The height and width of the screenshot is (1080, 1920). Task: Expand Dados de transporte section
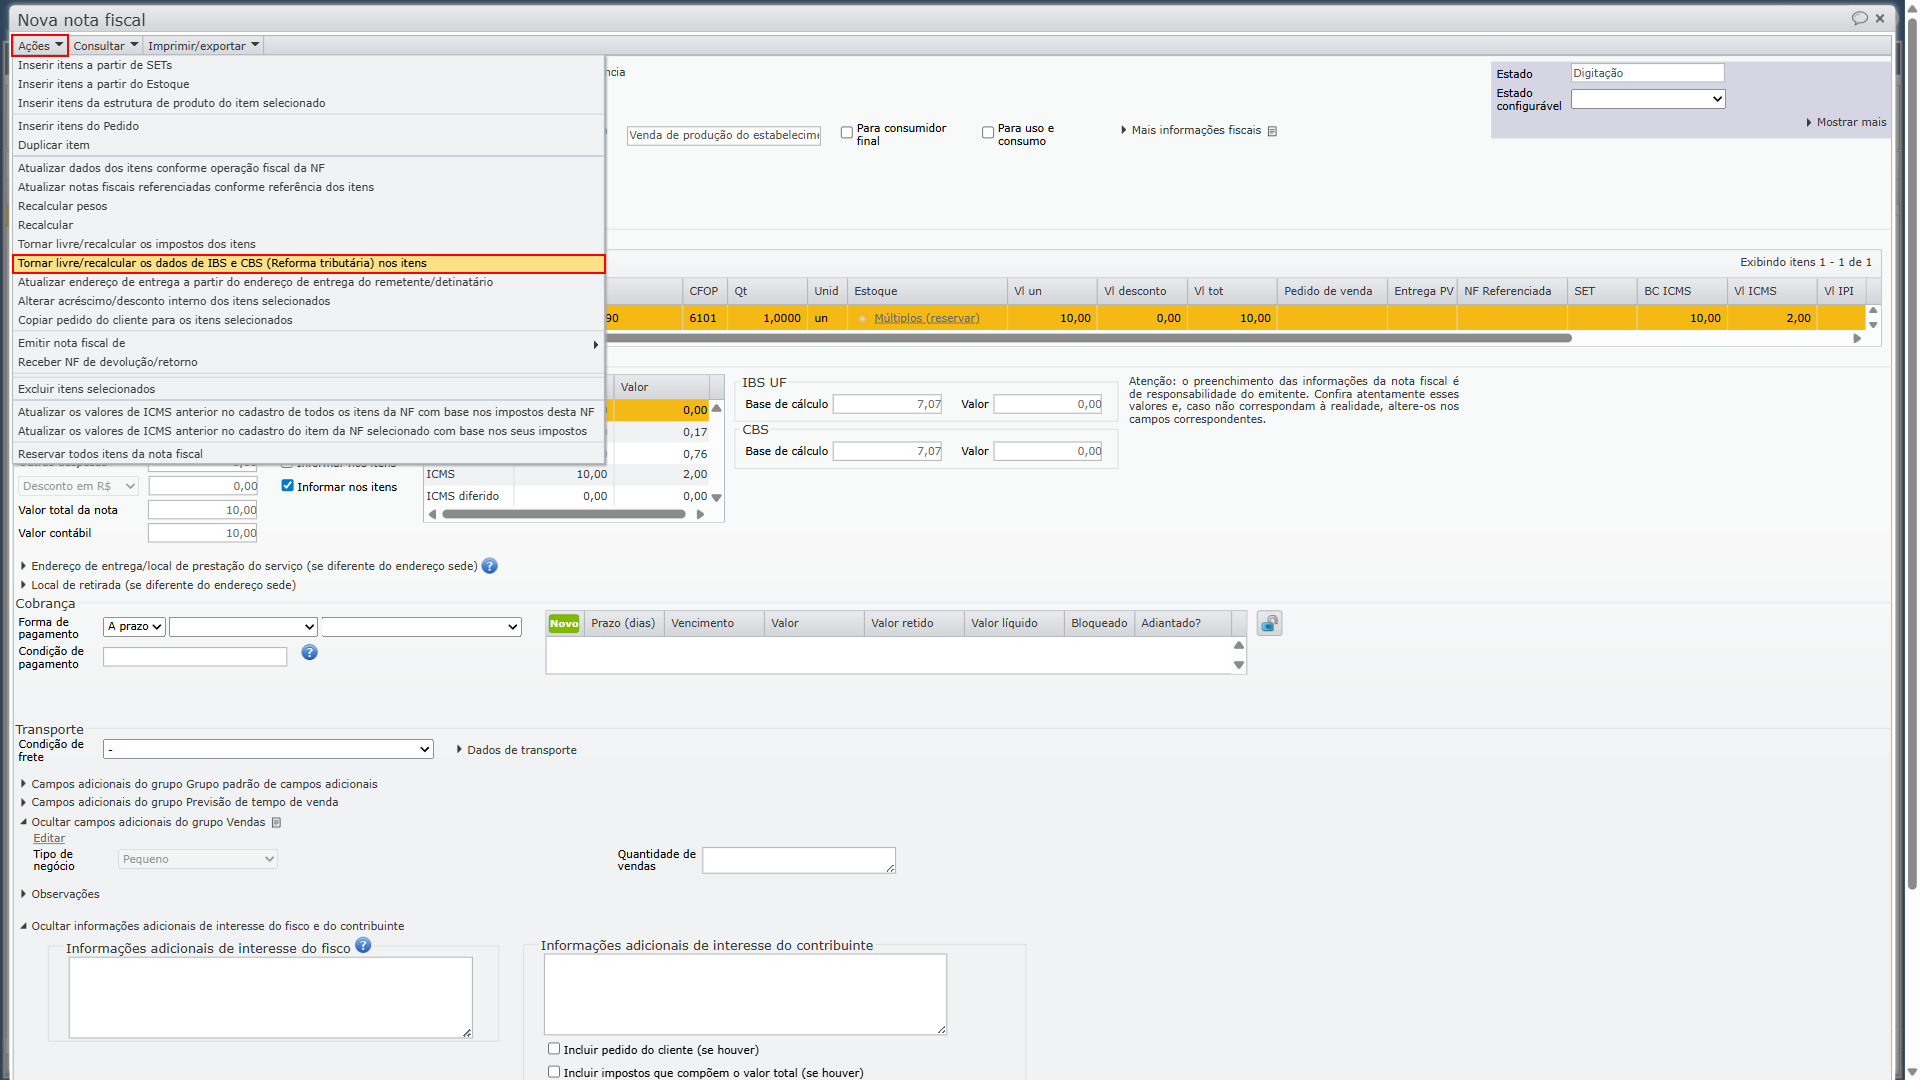[516, 750]
